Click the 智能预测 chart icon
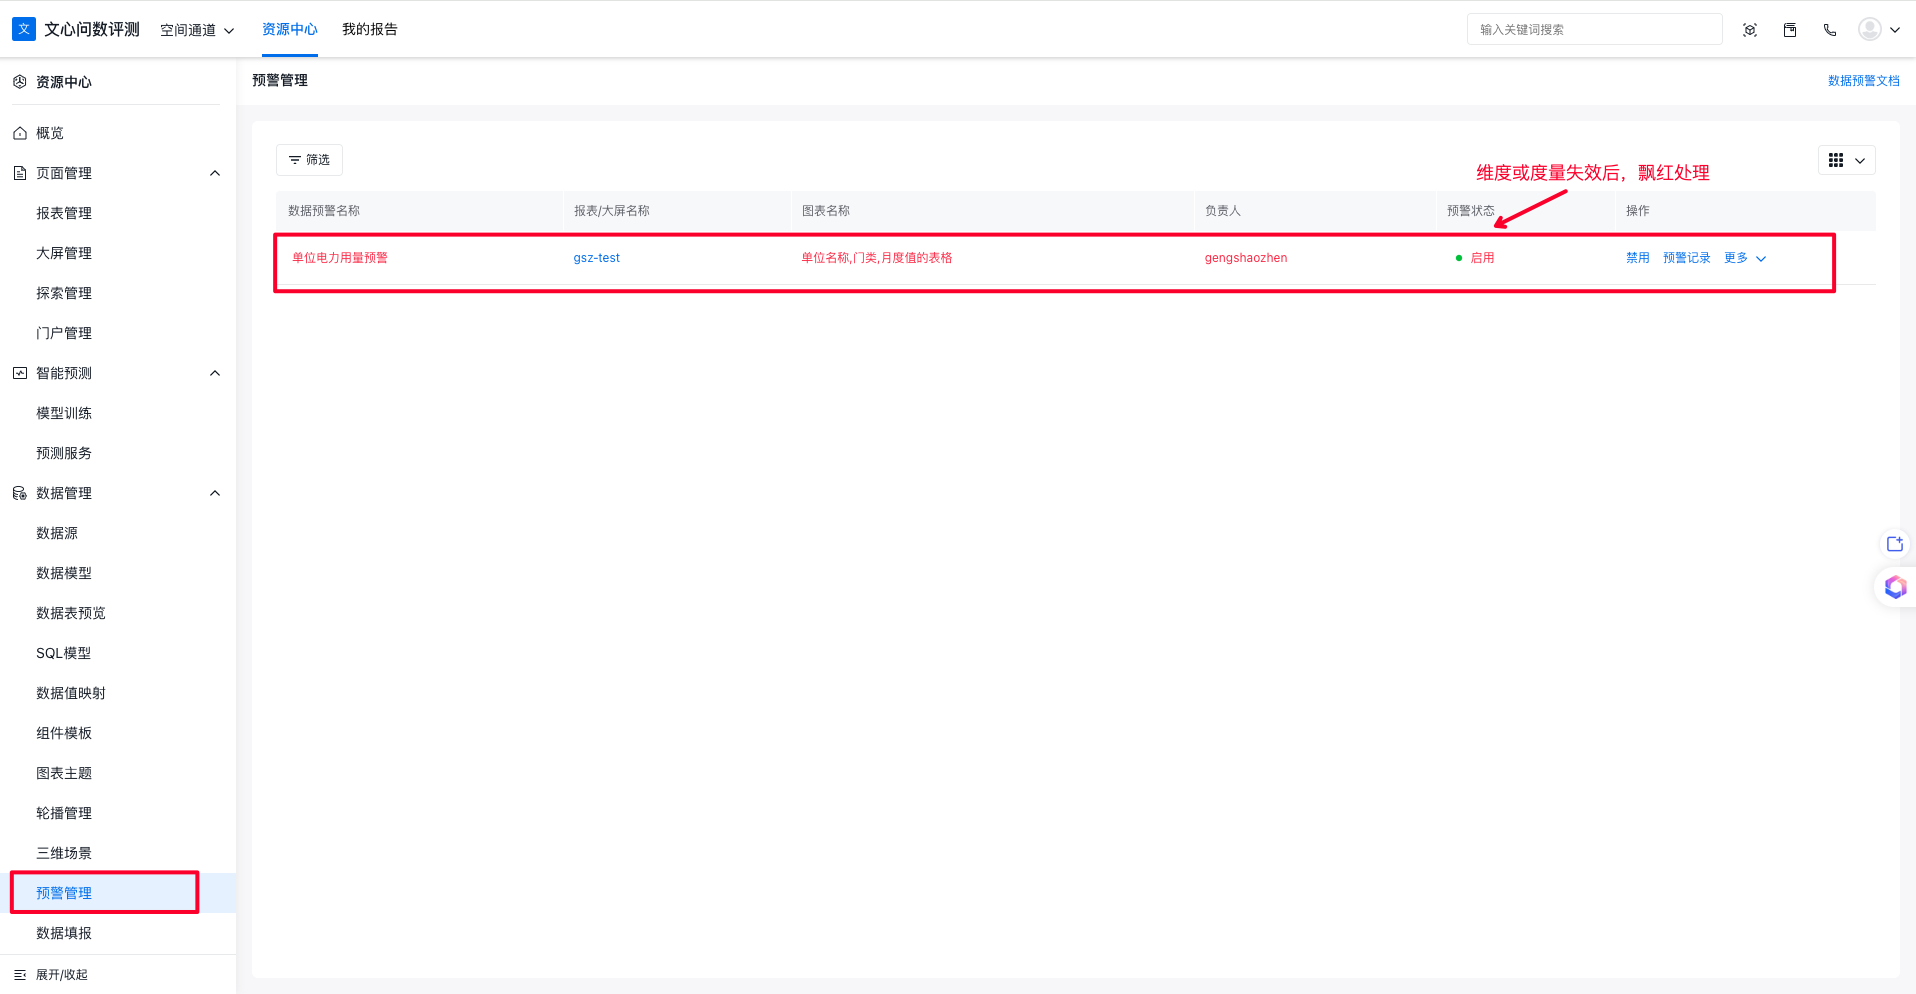1916x994 pixels. tap(20, 373)
